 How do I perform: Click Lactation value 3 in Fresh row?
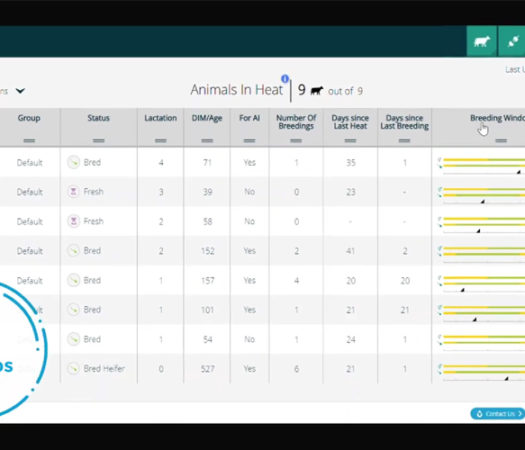pos(161,192)
